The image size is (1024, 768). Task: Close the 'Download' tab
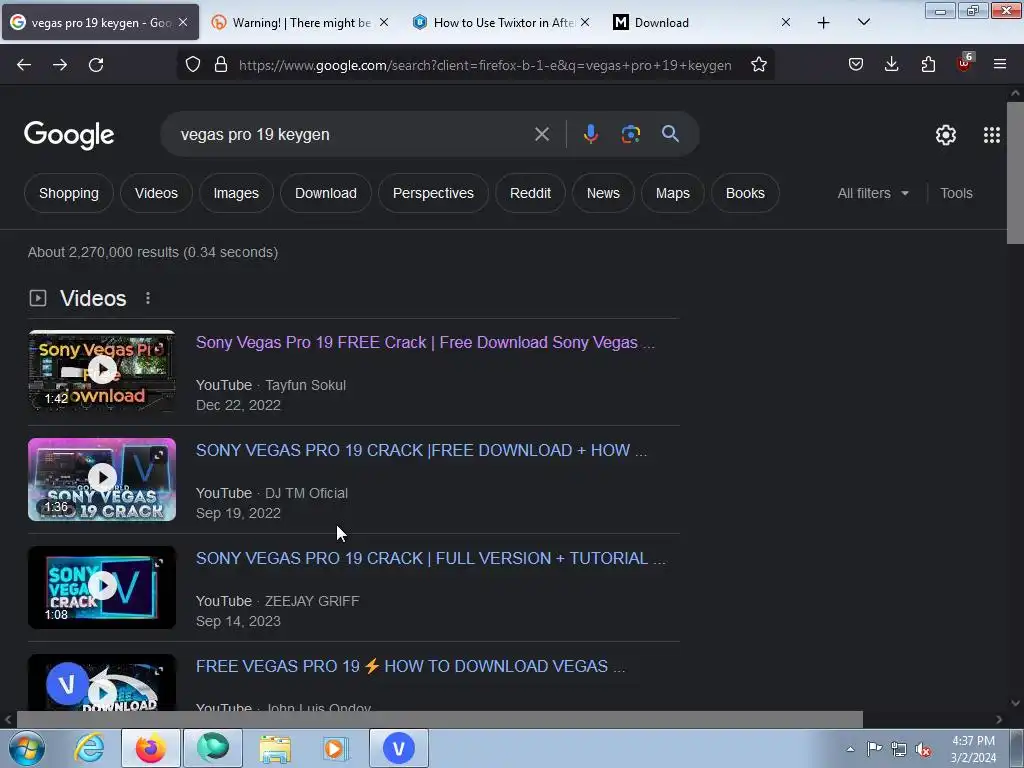(786, 23)
